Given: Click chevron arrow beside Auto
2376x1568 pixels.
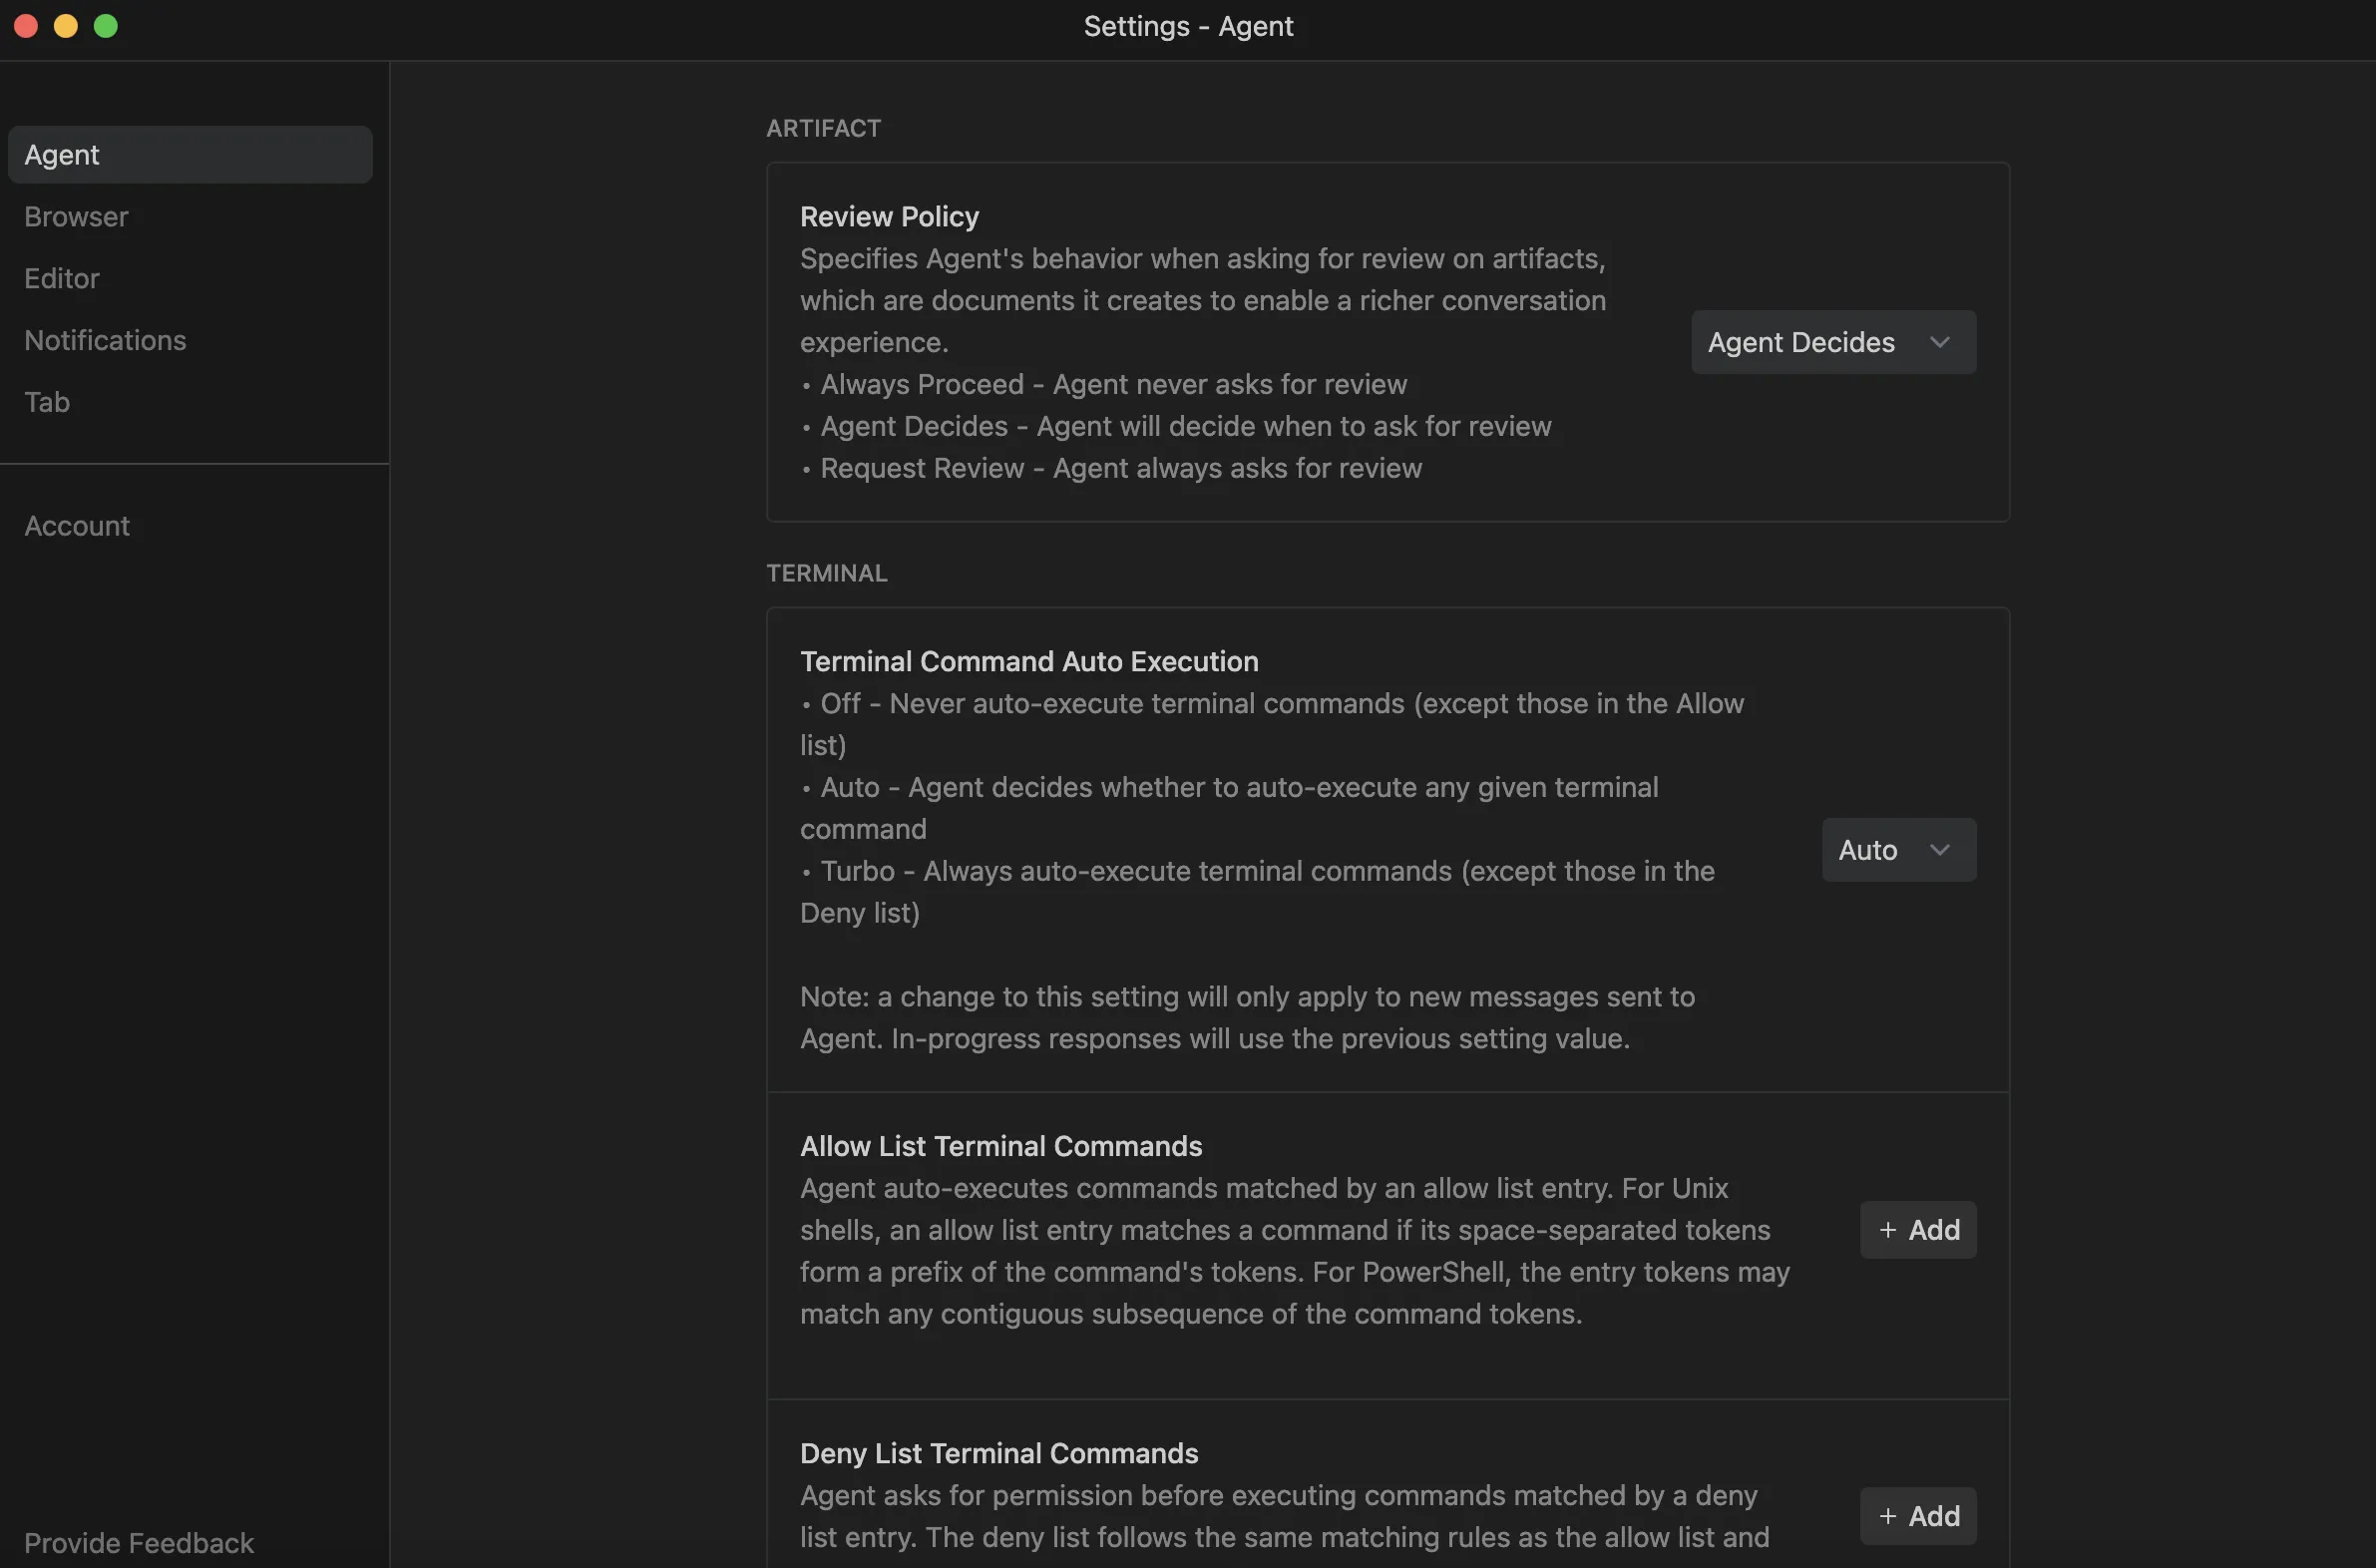Looking at the screenshot, I should click(1939, 849).
